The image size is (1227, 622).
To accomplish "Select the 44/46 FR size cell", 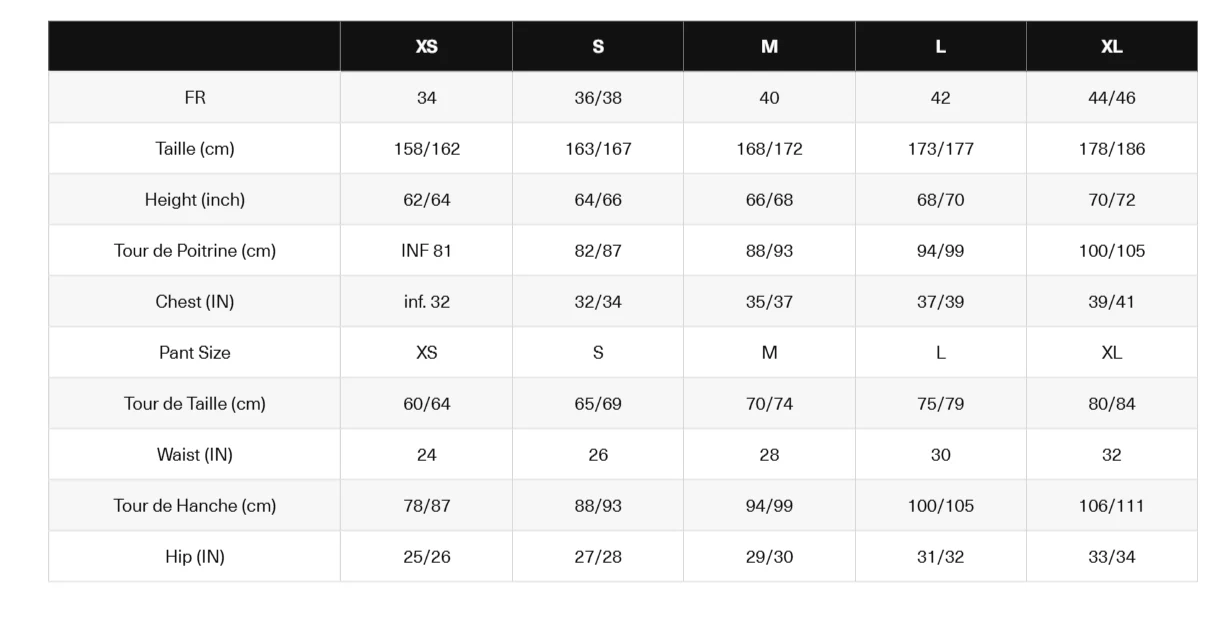I will click(1112, 98).
